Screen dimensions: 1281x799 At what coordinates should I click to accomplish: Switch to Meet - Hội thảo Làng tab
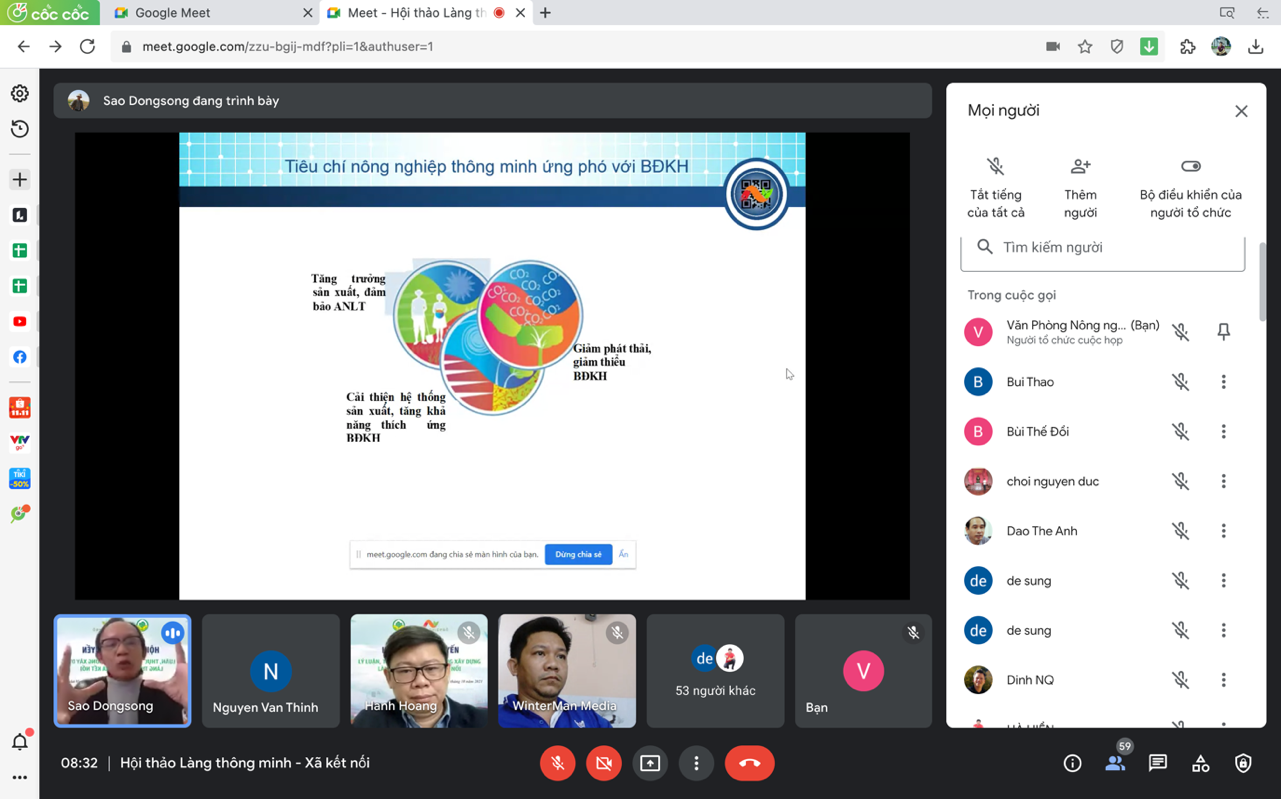tap(426, 13)
